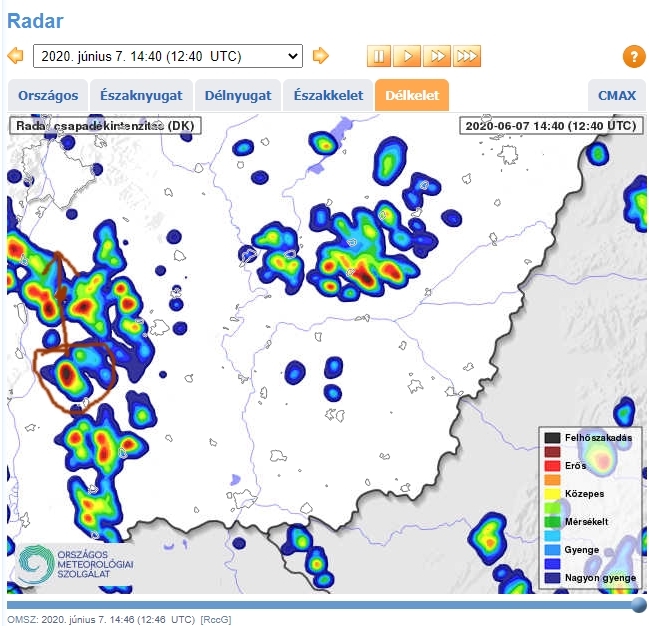Pause the radar animation

[378, 56]
